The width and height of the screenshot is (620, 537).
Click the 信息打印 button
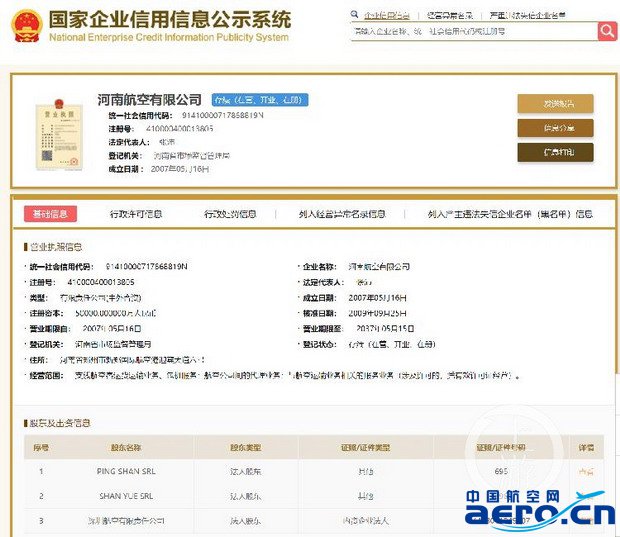click(x=555, y=152)
